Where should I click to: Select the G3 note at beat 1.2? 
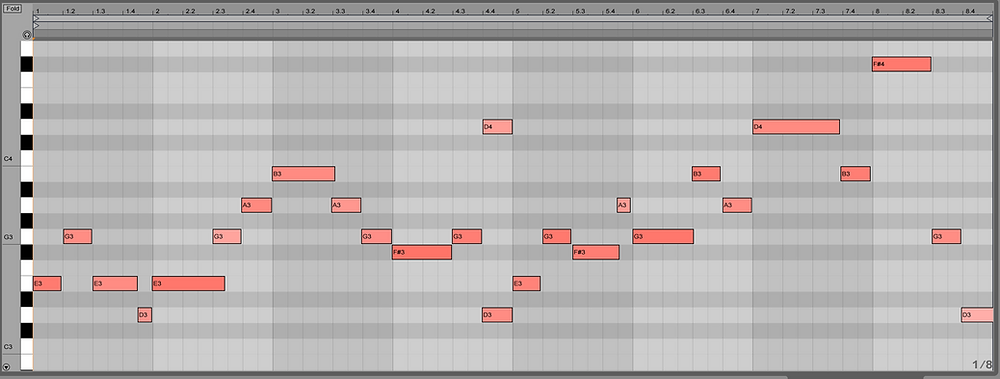coord(78,237)
